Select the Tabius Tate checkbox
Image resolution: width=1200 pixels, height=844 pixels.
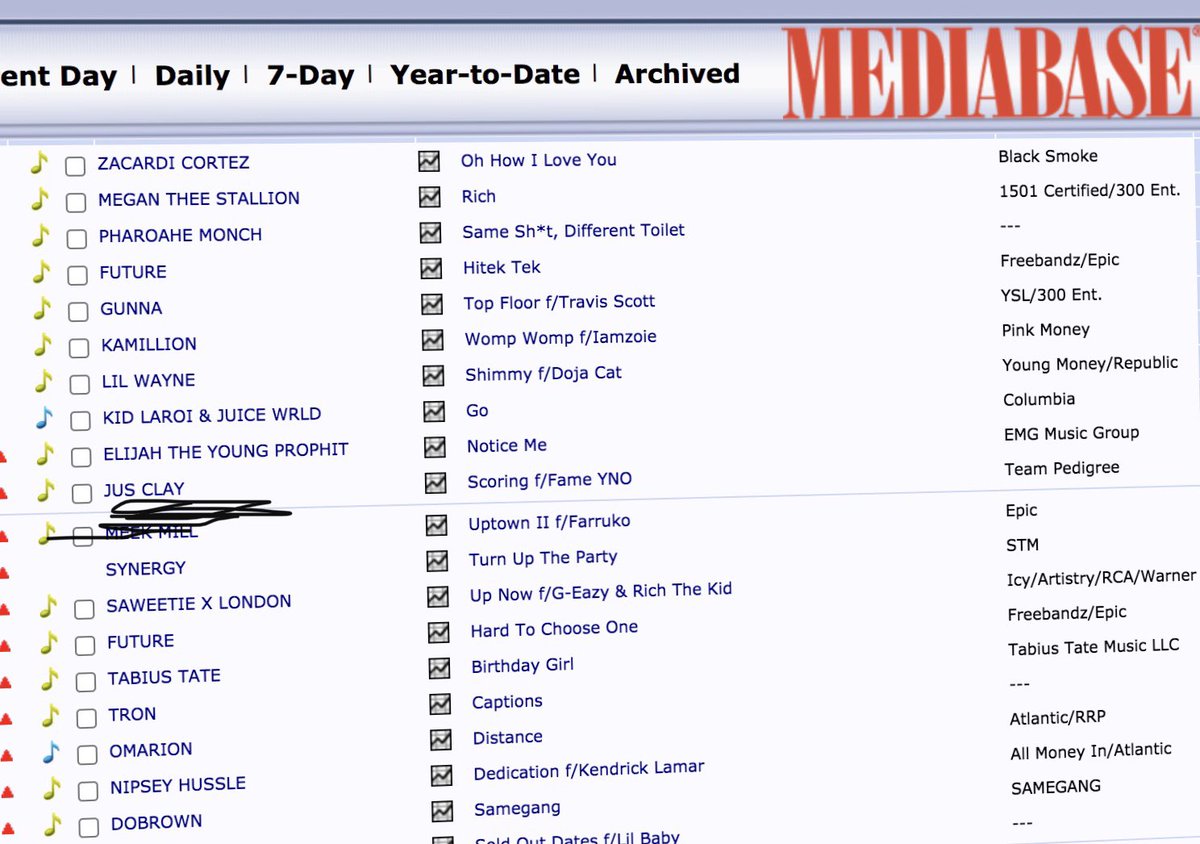[87, 682]
